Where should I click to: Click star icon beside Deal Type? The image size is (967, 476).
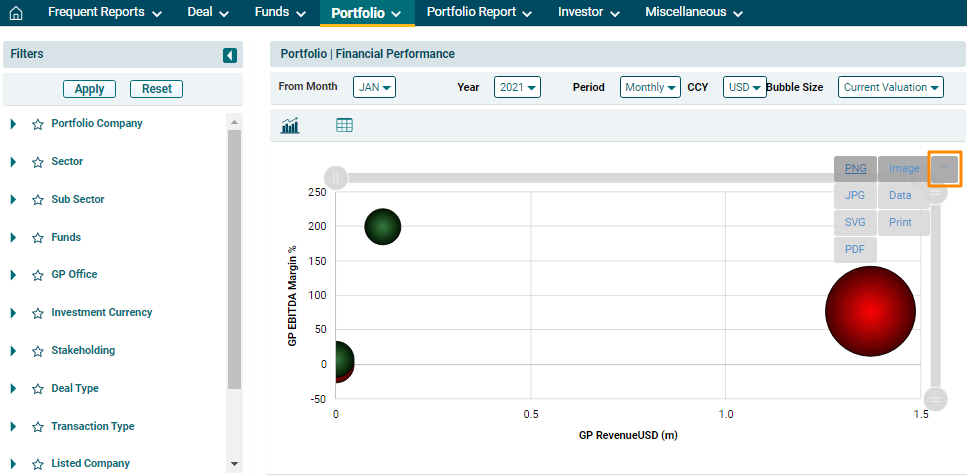[x=38, y=389]
